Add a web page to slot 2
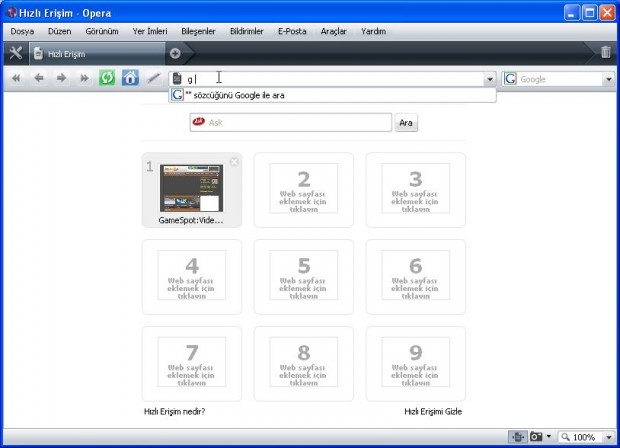Viewport: 620px width, 448px height. [304, 190]
